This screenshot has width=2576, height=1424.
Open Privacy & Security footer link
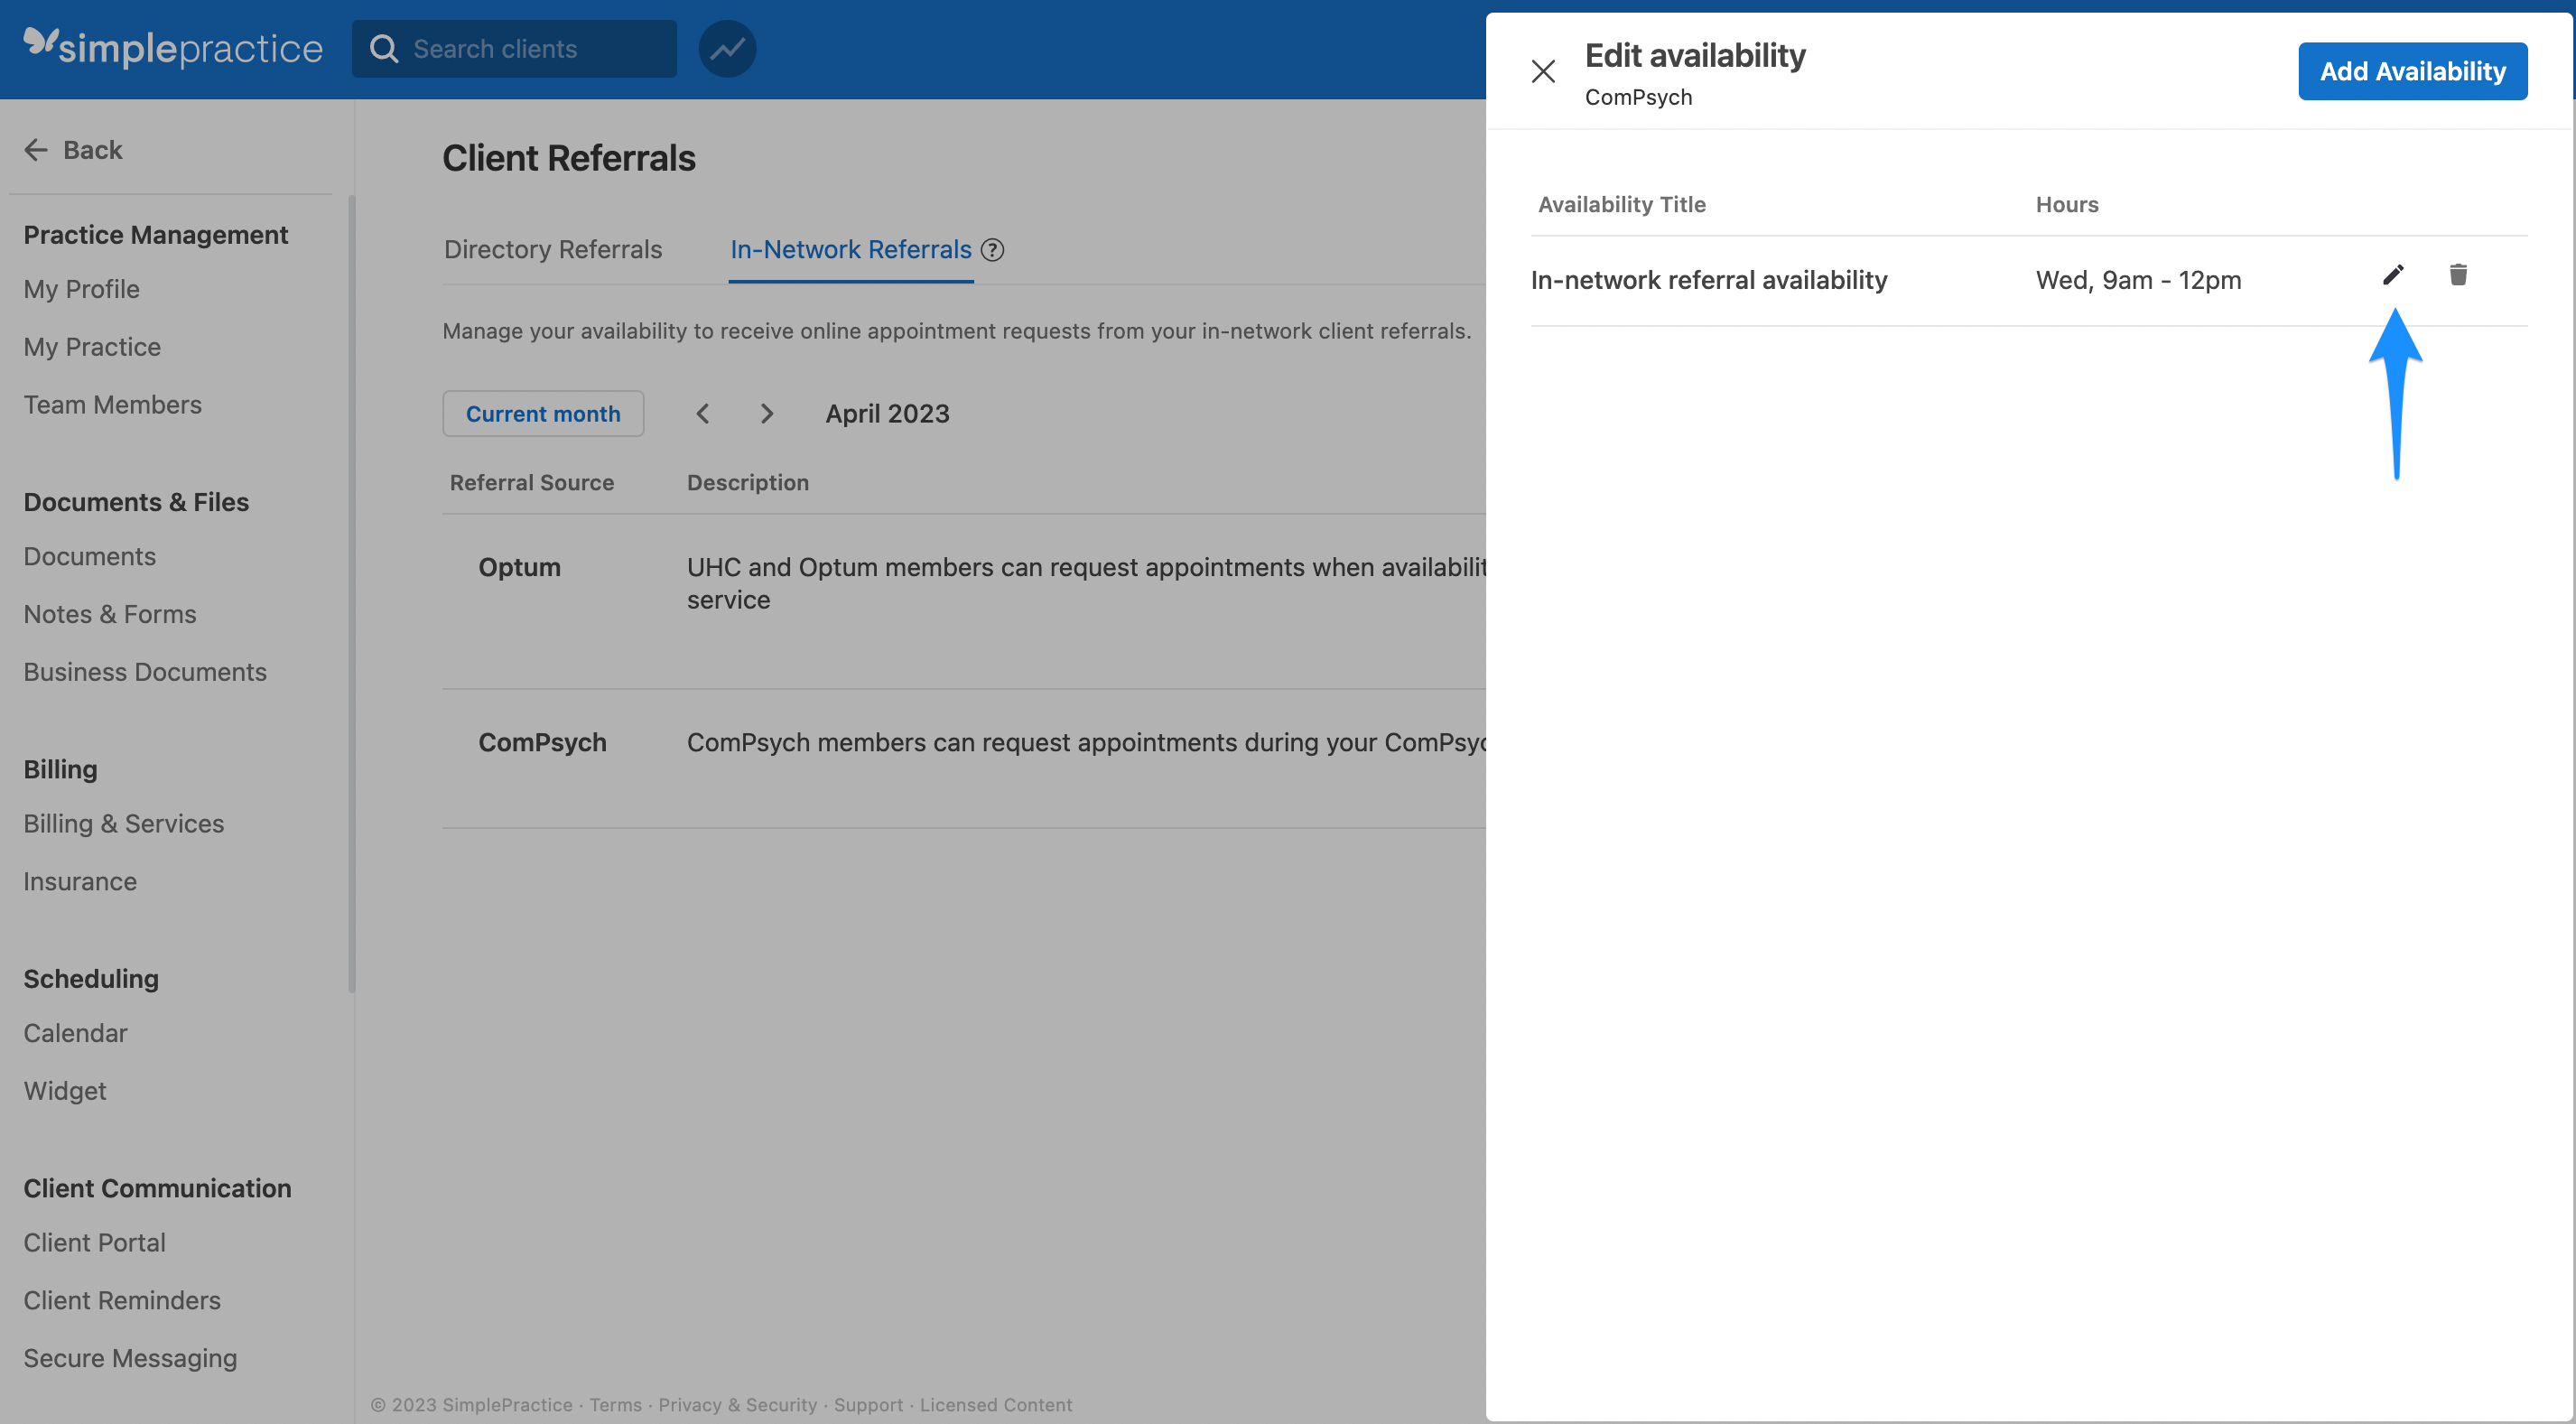pos(737,1404)
